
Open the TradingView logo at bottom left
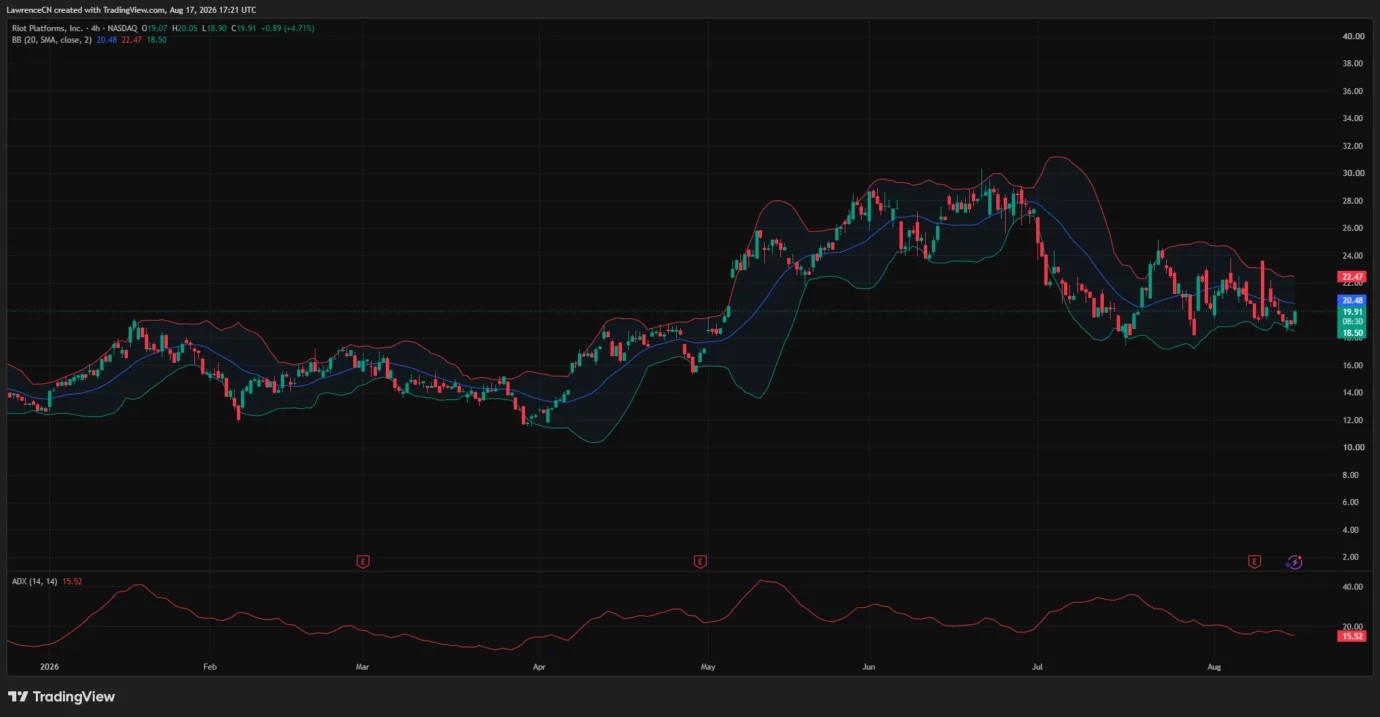(62, 697)
